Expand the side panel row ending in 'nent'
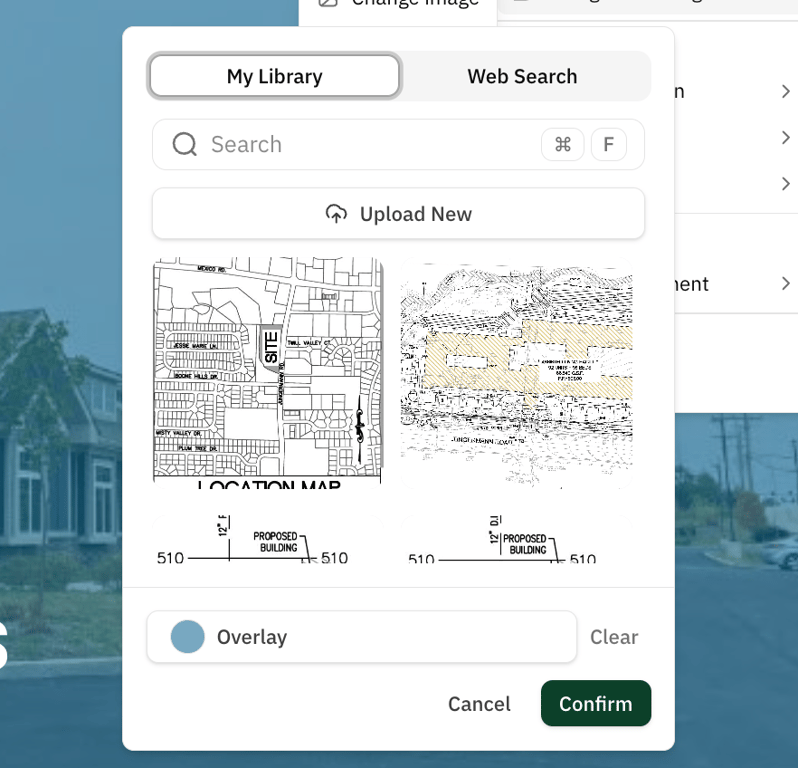 click(x=736, y=283)
